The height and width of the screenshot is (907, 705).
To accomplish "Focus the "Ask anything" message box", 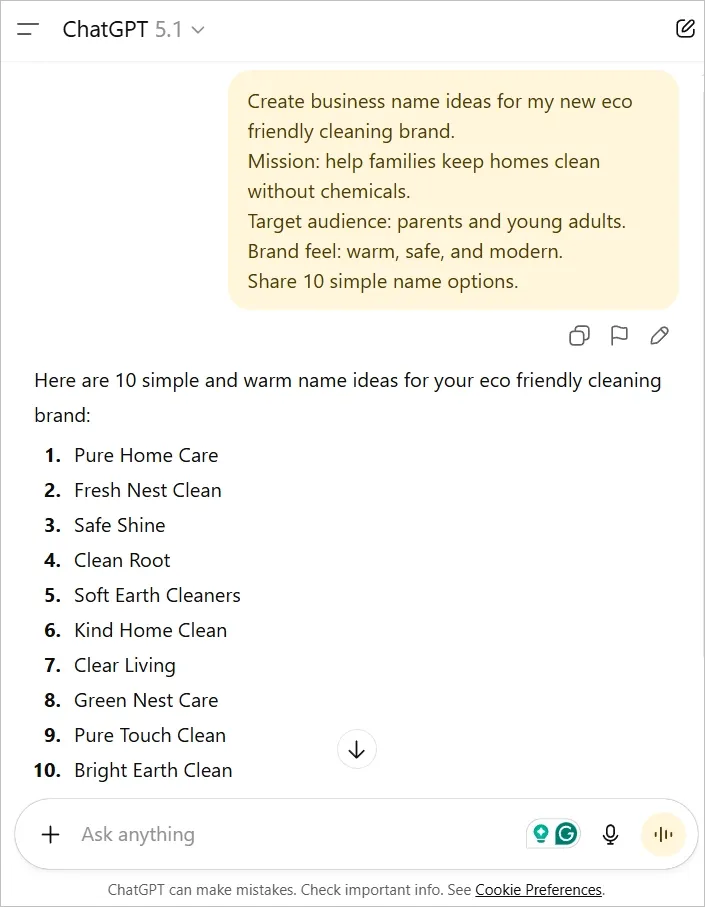I will [x=290, y=834].
